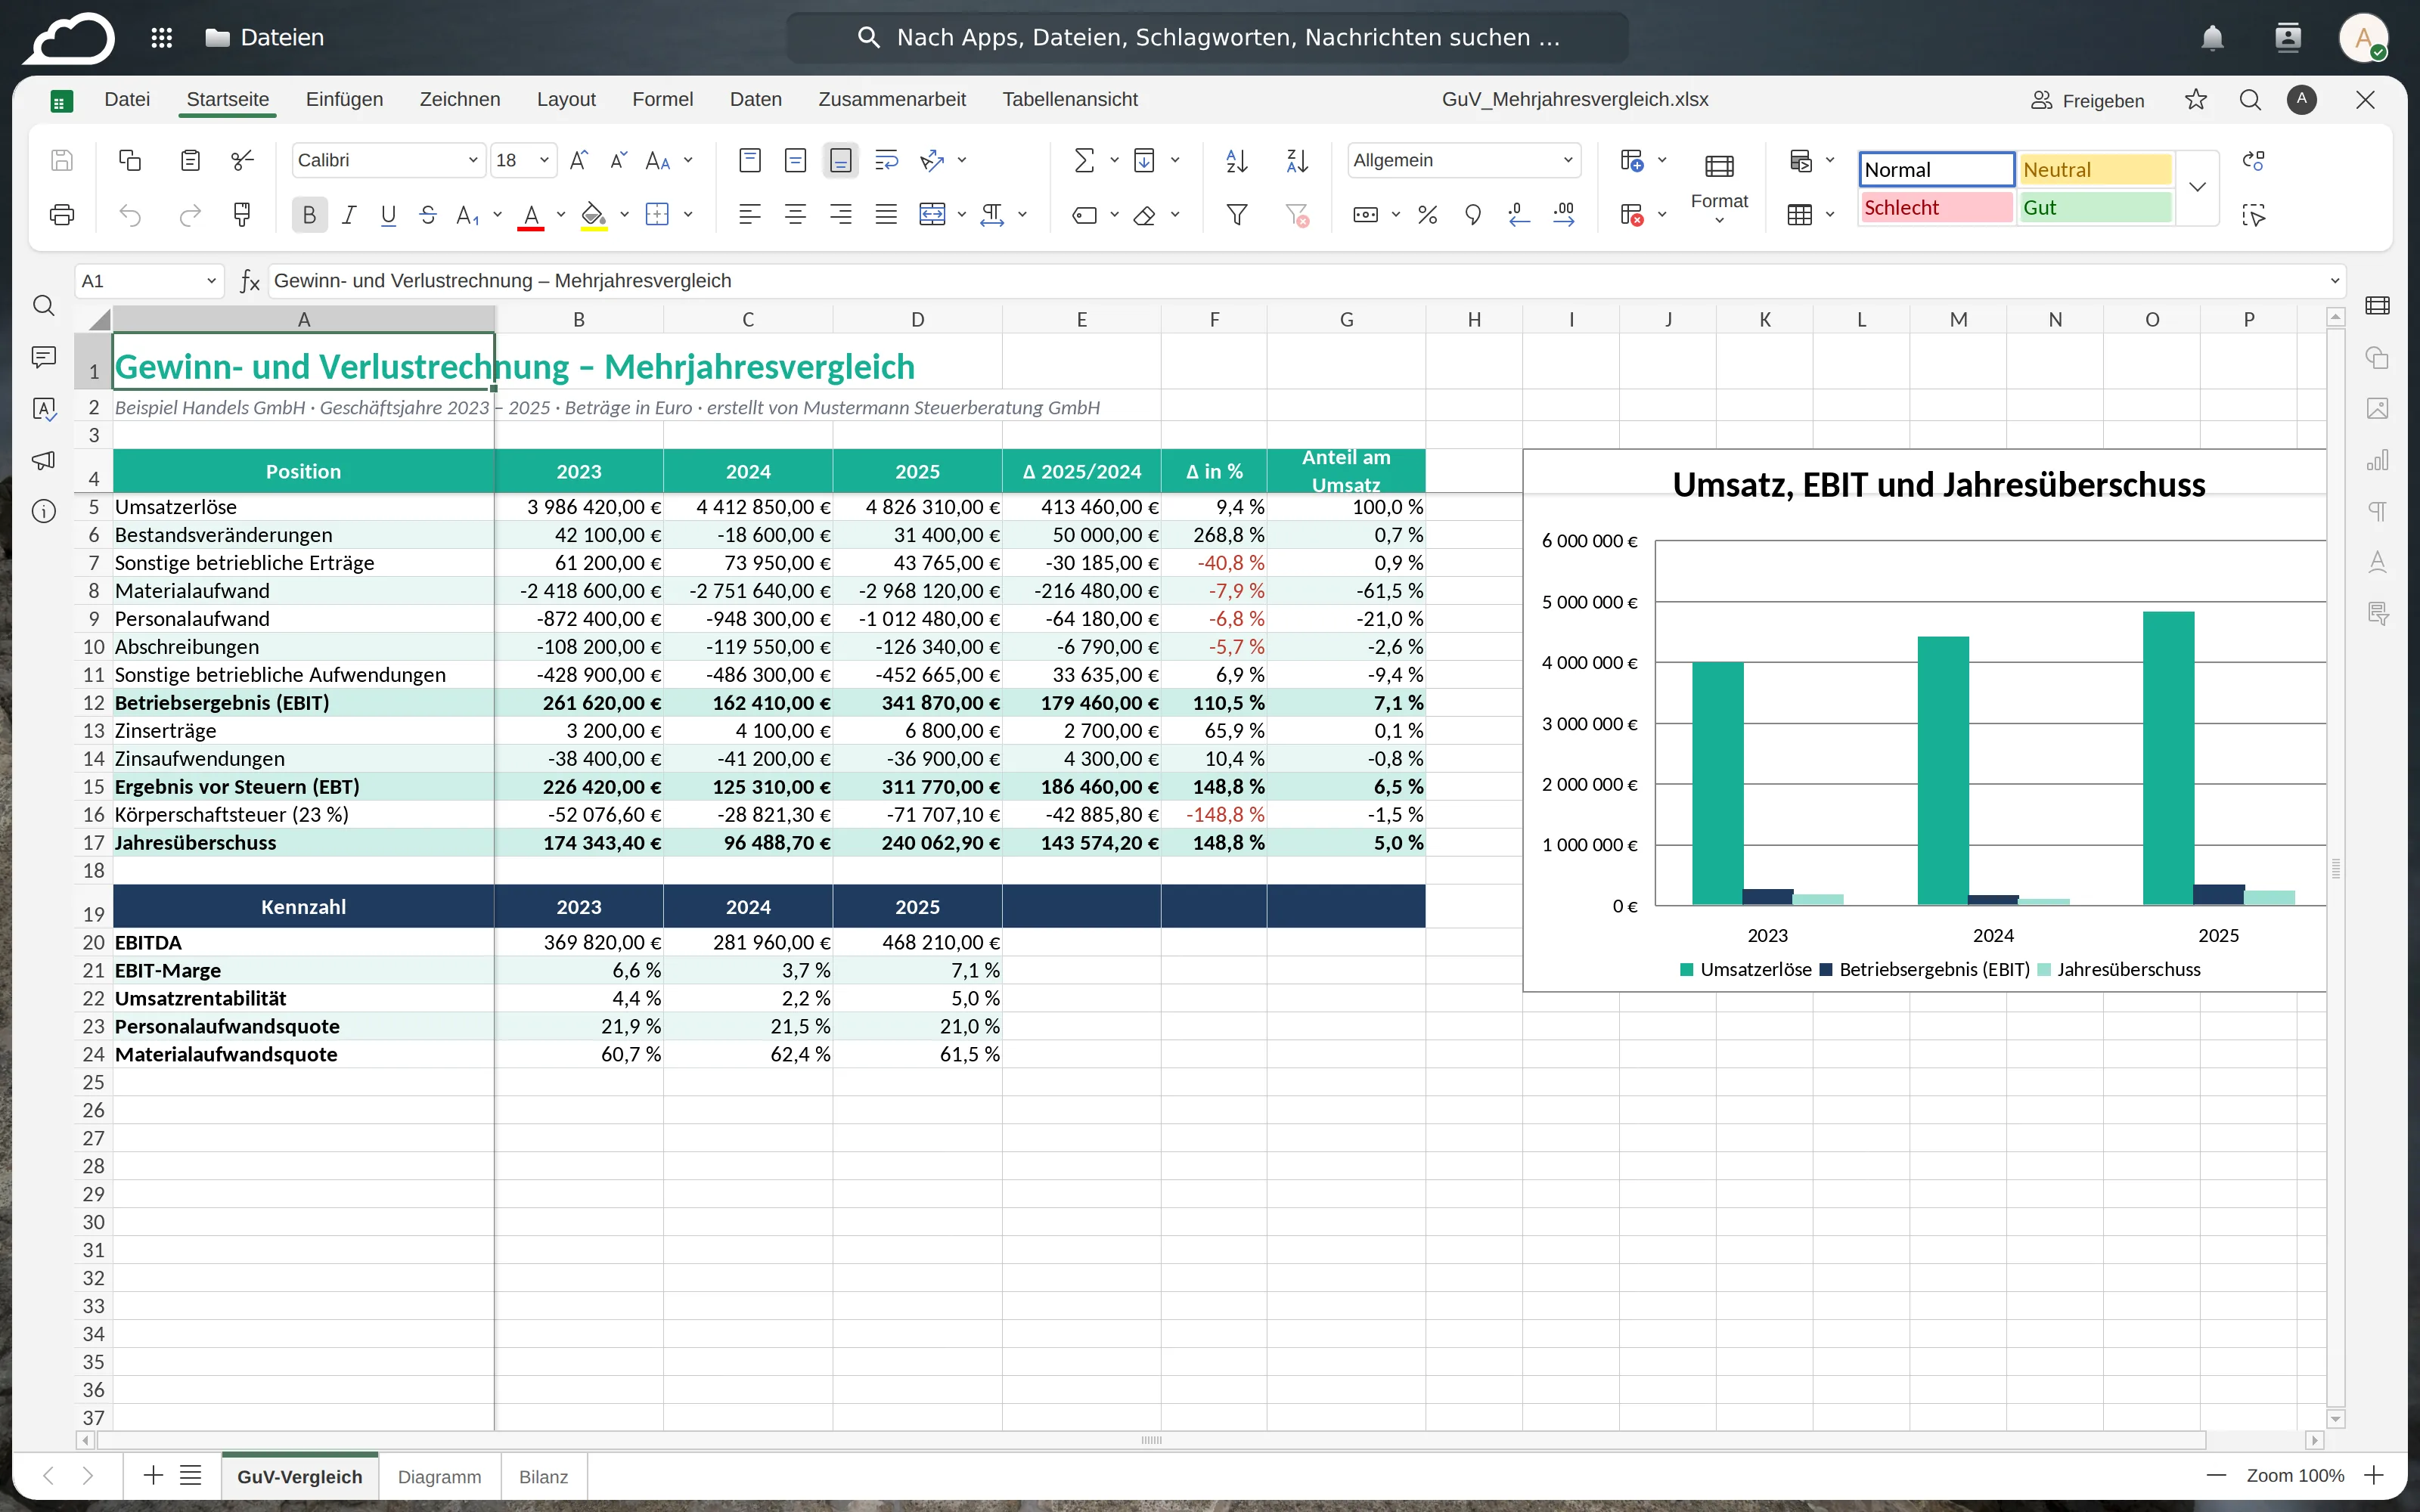Click the Nextcloud search field
Screen dimensions: 2420x1512
[x=1208, y=38]
